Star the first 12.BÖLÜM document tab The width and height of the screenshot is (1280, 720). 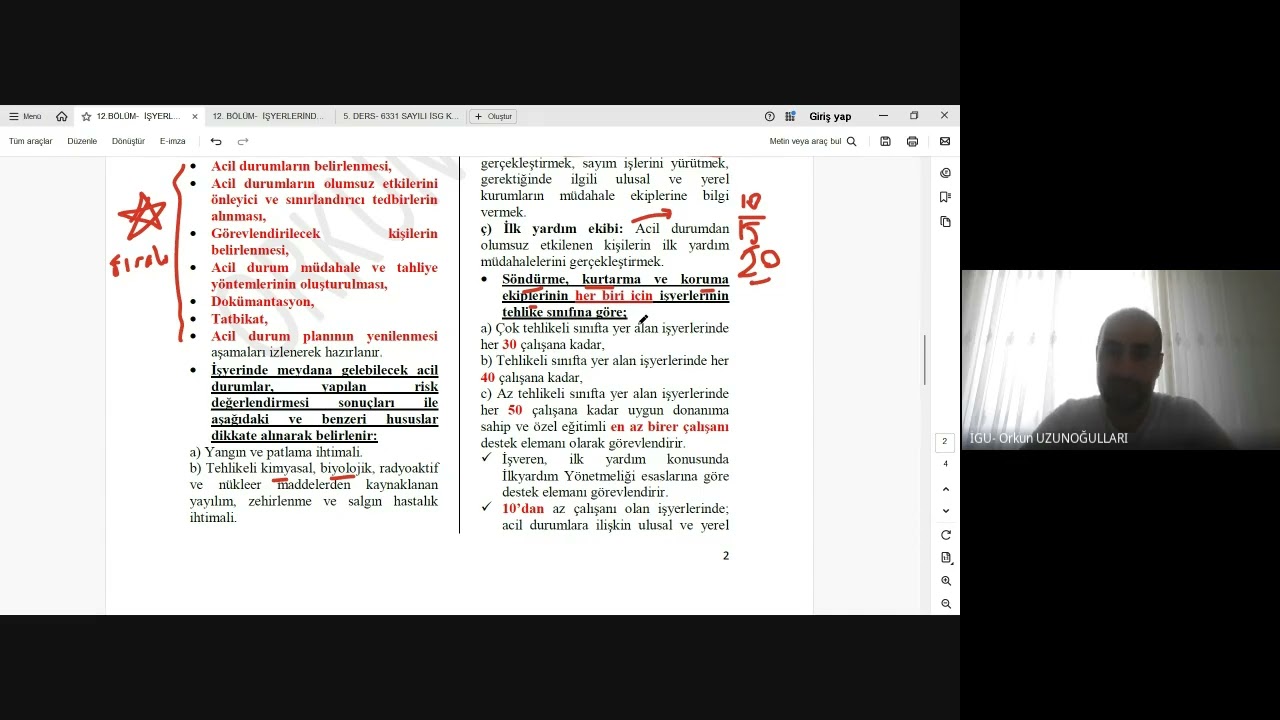point(86,116)
